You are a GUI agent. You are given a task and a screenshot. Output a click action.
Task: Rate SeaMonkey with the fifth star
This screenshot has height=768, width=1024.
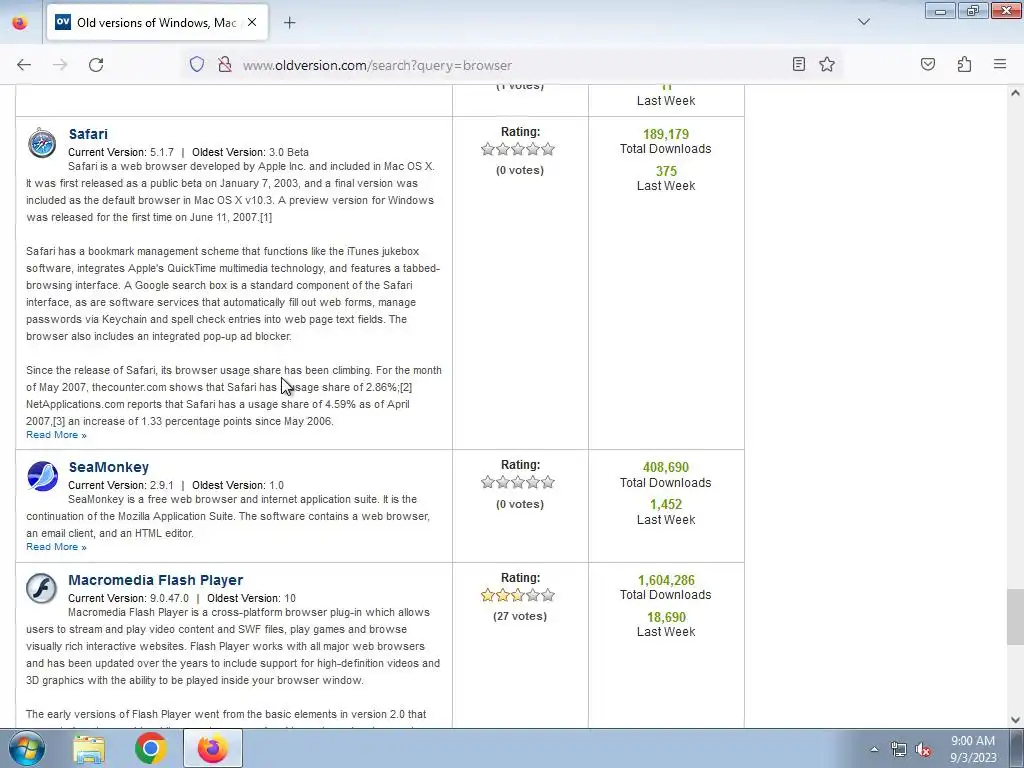point(548,483)
